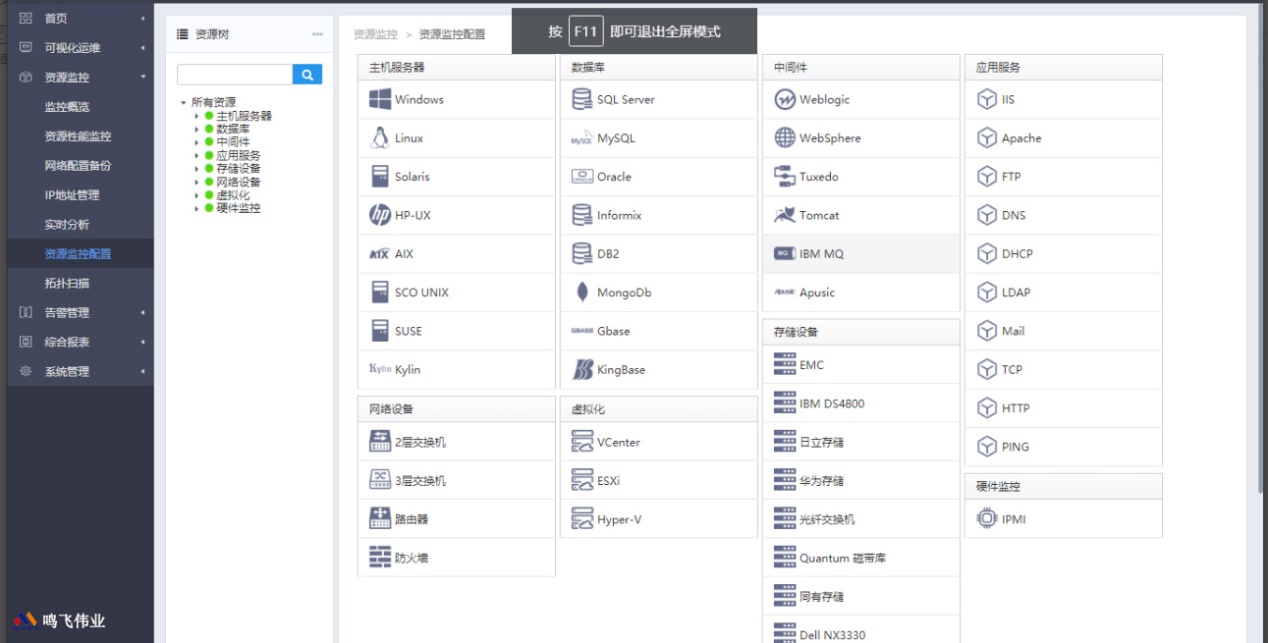Click the Weblogic icon

click(x=784, y=99)
